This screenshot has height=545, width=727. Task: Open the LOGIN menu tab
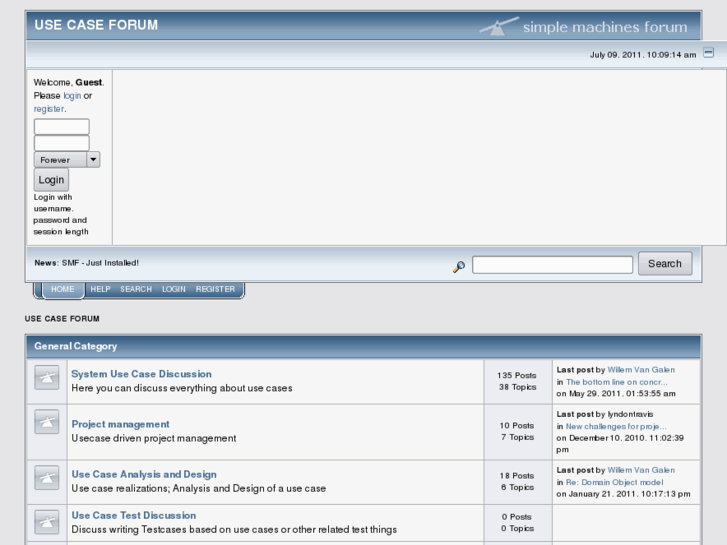173,289
